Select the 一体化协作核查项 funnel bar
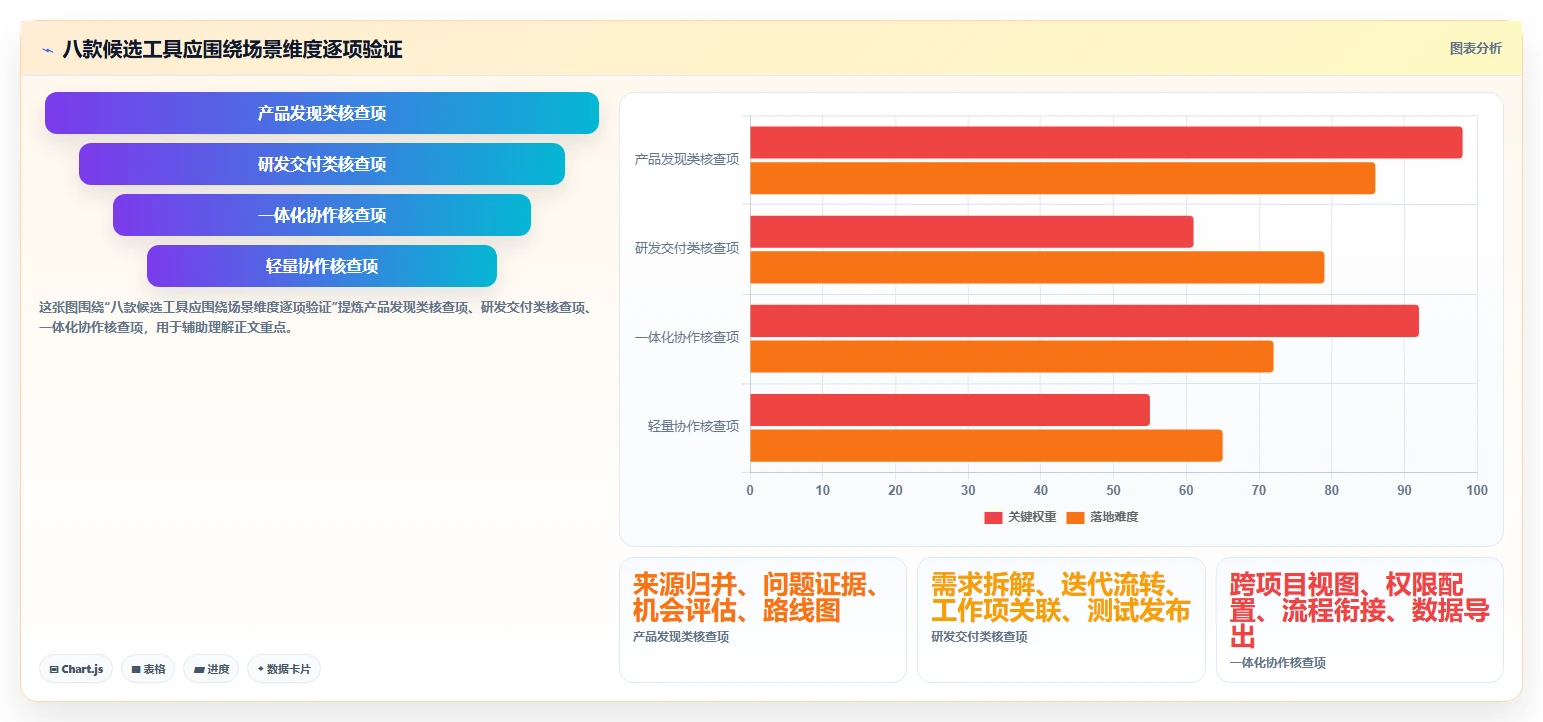 [322, 215]
